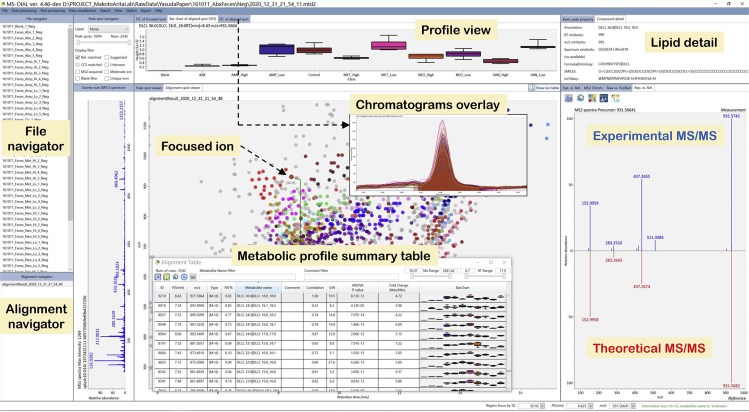Screen dimensions: 749x412
Task: Enable the Blank filter checkbox
Action: click(77, 78)
